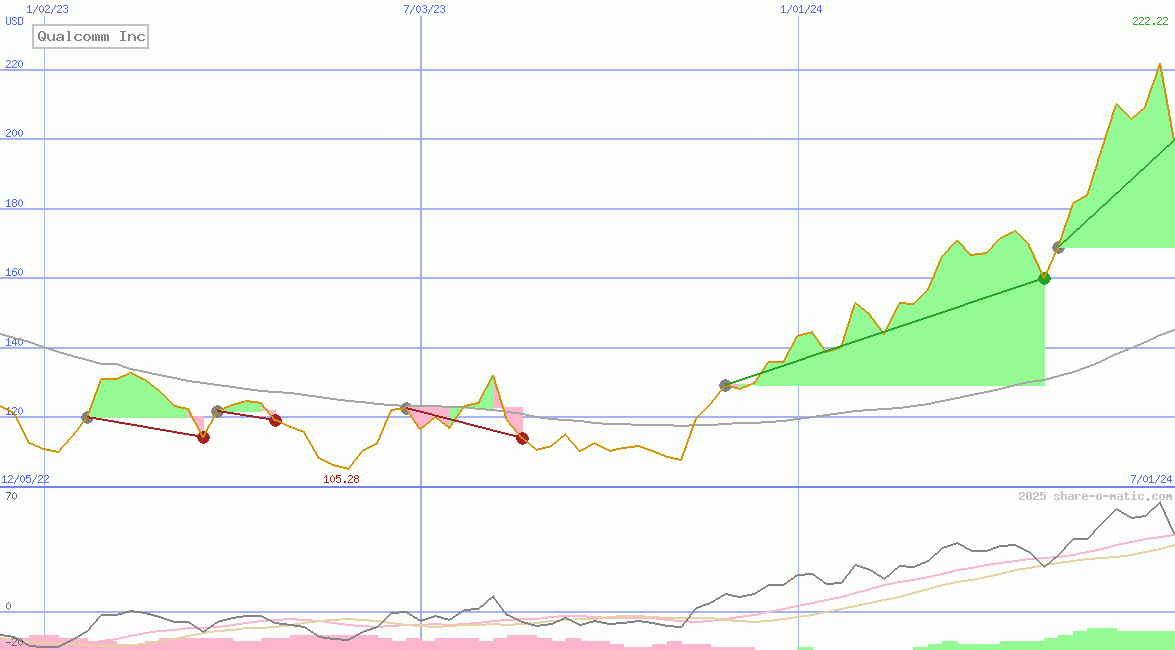Select the third red sell marker near 105.28
Screen dimensions: 1175x650
tap(524, 438)
